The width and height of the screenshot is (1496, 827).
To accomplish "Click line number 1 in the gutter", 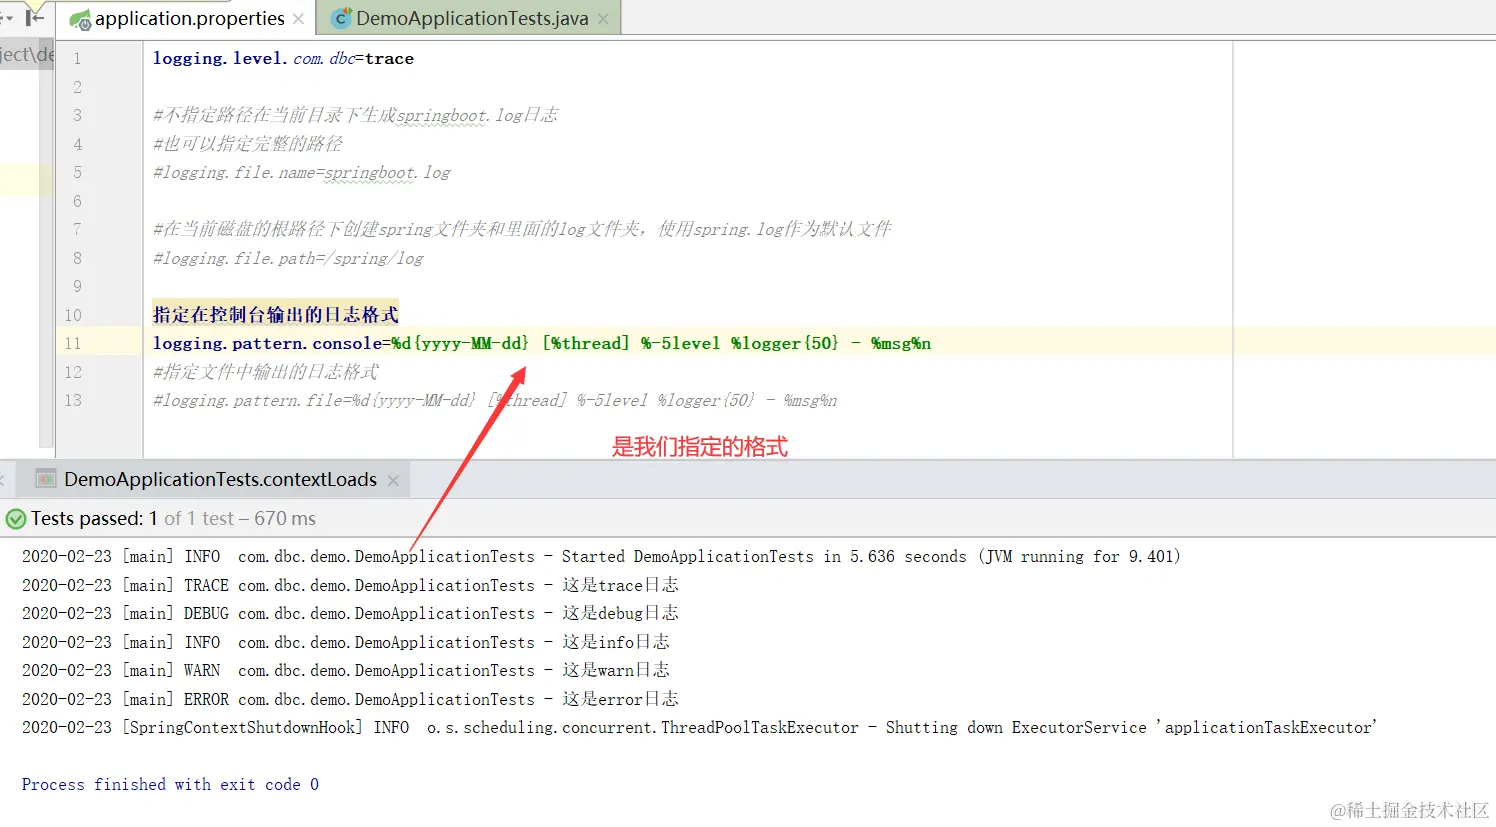I will (x=77, y=58).
